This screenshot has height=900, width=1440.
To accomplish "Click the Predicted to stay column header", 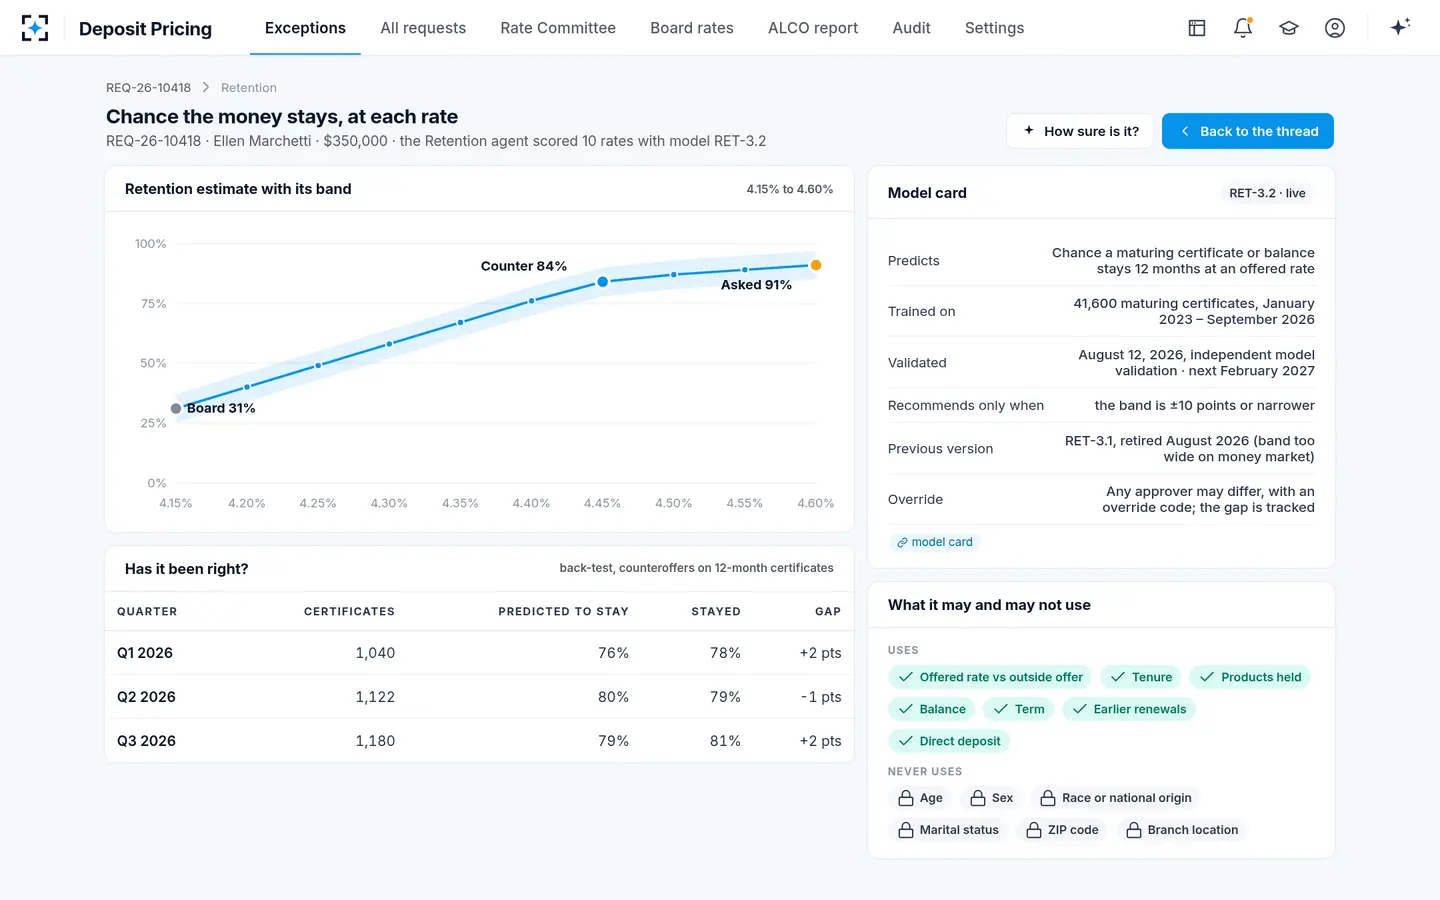I will 563,611.
